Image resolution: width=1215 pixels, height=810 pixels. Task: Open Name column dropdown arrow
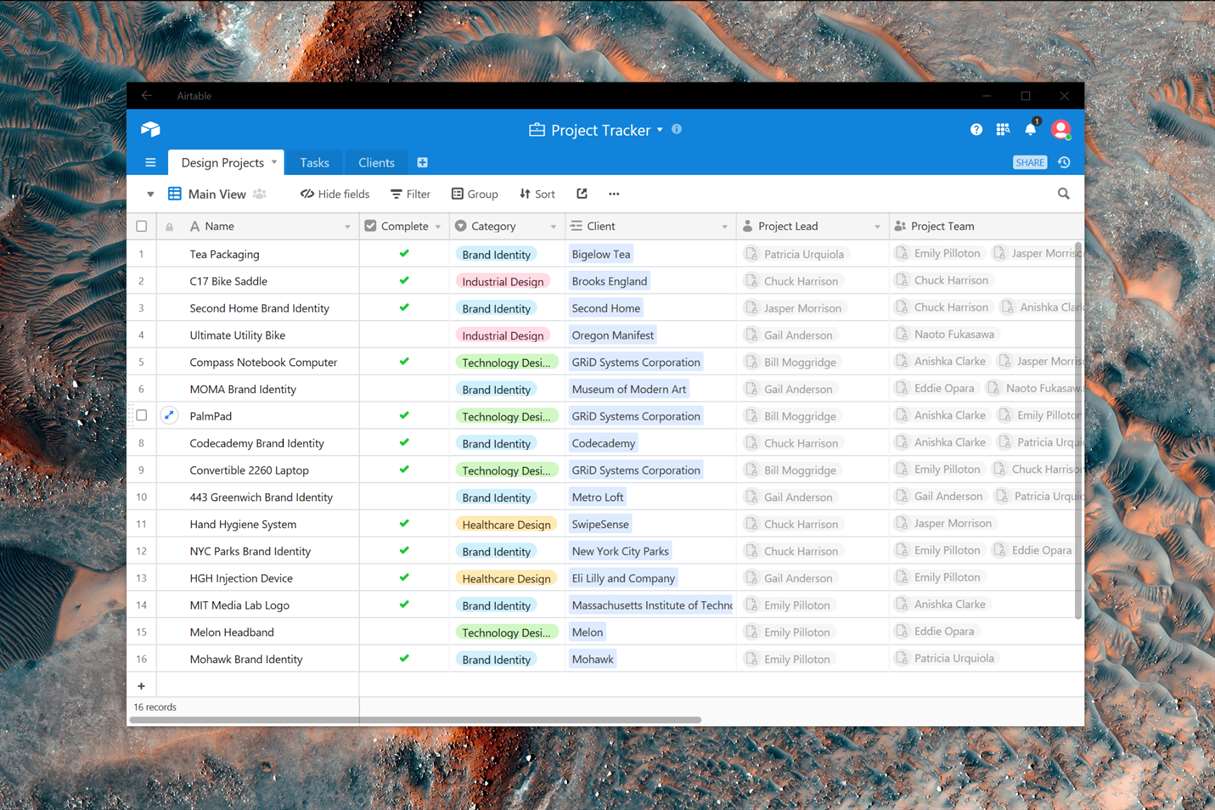347,227
